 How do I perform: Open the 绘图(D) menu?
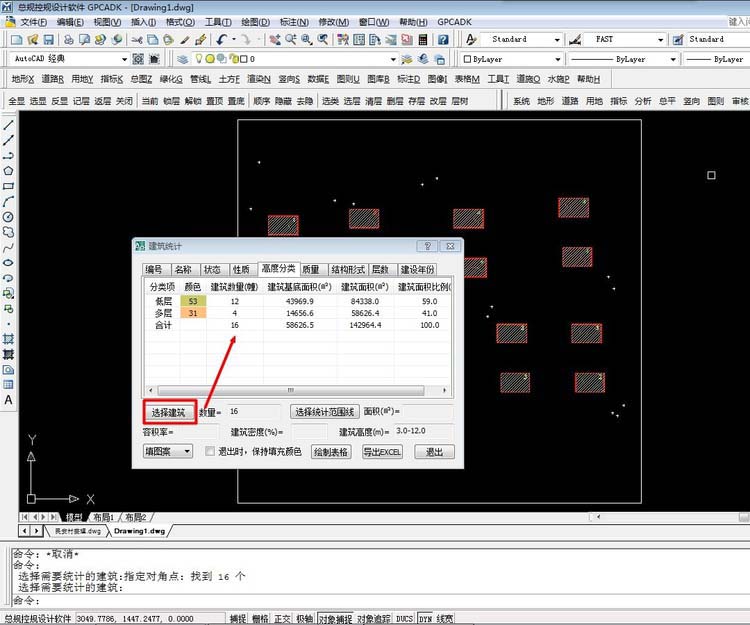[x=255, y=21]
